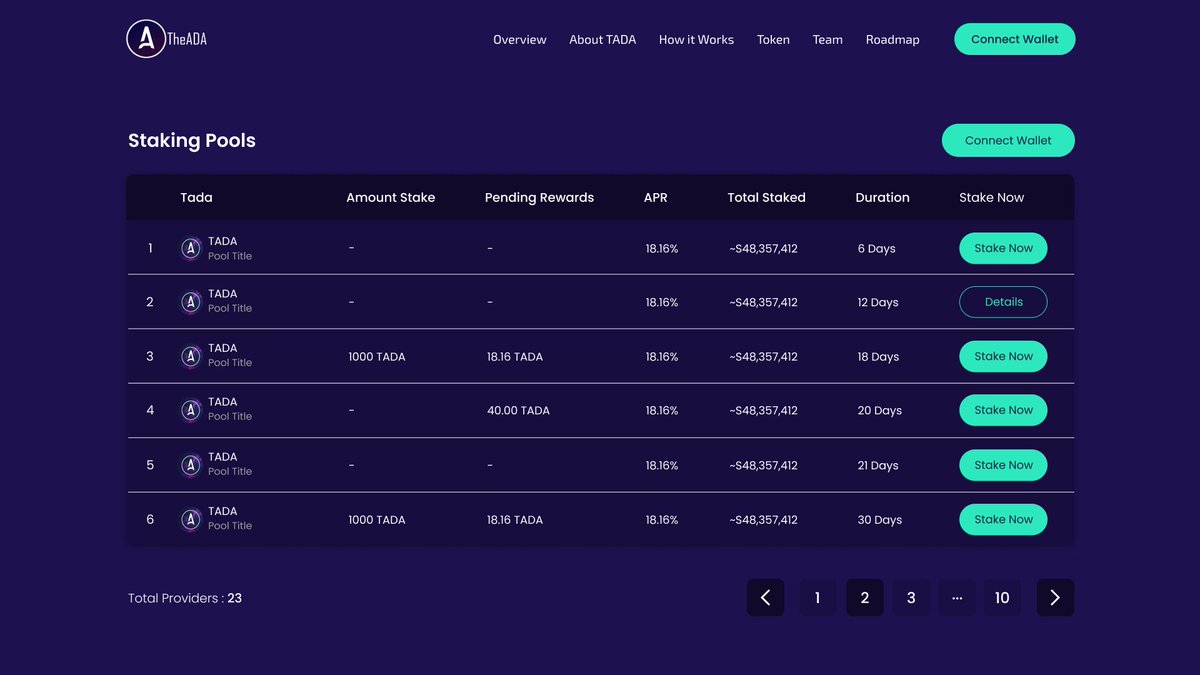The width and height of the screenshot is (1200, 675).
Task: Click Stake Now for the 30 Days pool
Action: pyautogui.click(x=1003, y=519)
